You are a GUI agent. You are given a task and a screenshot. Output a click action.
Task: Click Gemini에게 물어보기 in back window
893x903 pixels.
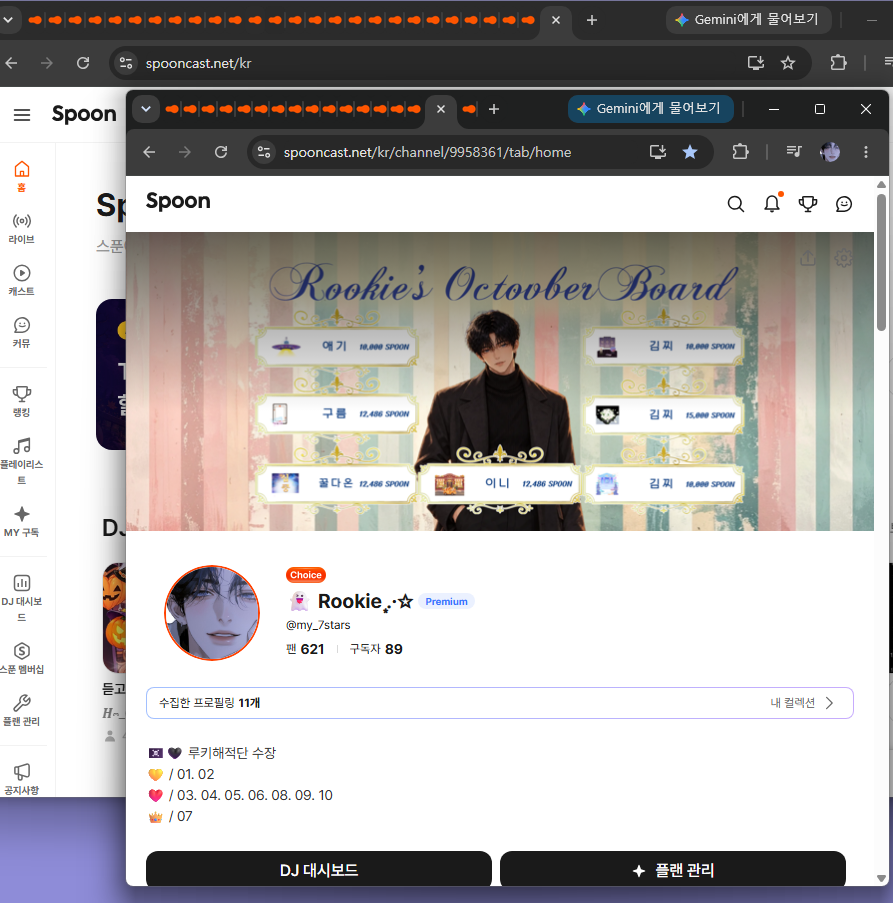coord(748,20)
